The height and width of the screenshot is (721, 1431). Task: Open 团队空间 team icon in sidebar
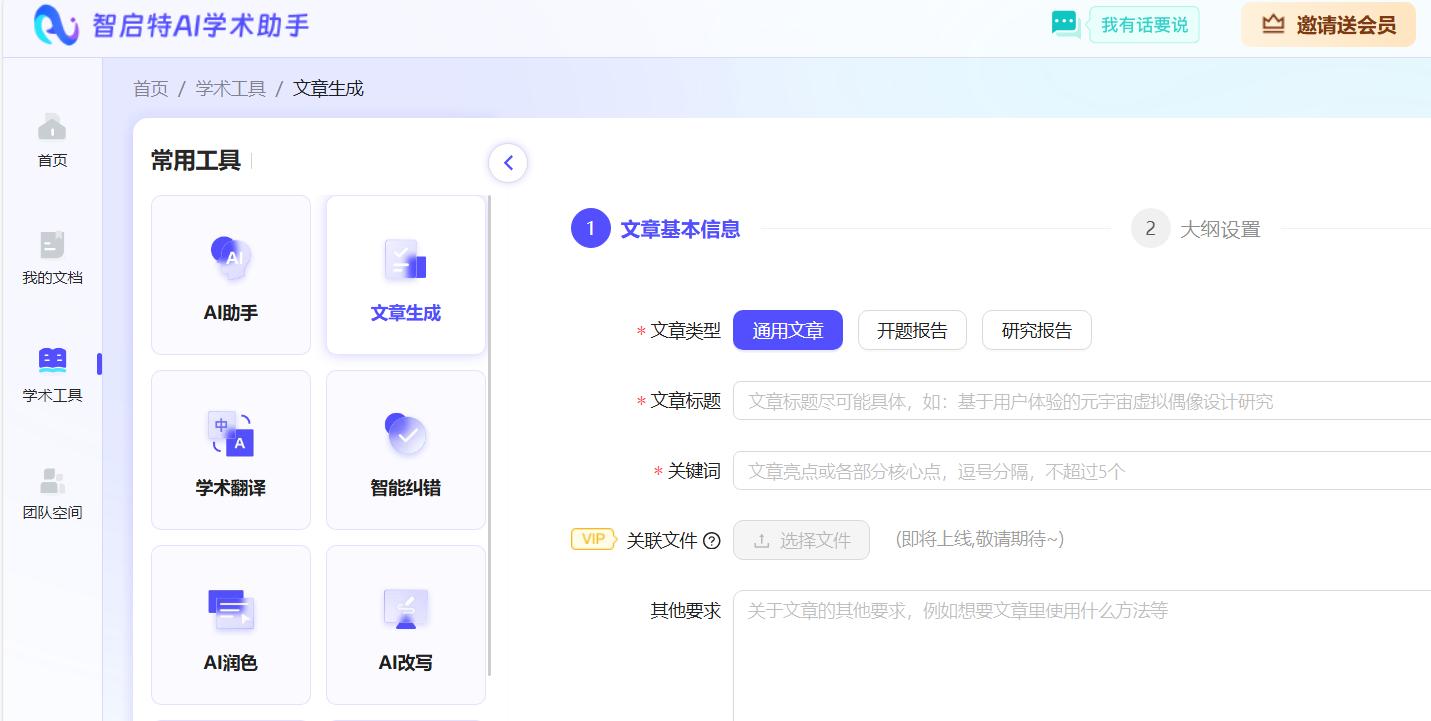[x=52, y=481]
